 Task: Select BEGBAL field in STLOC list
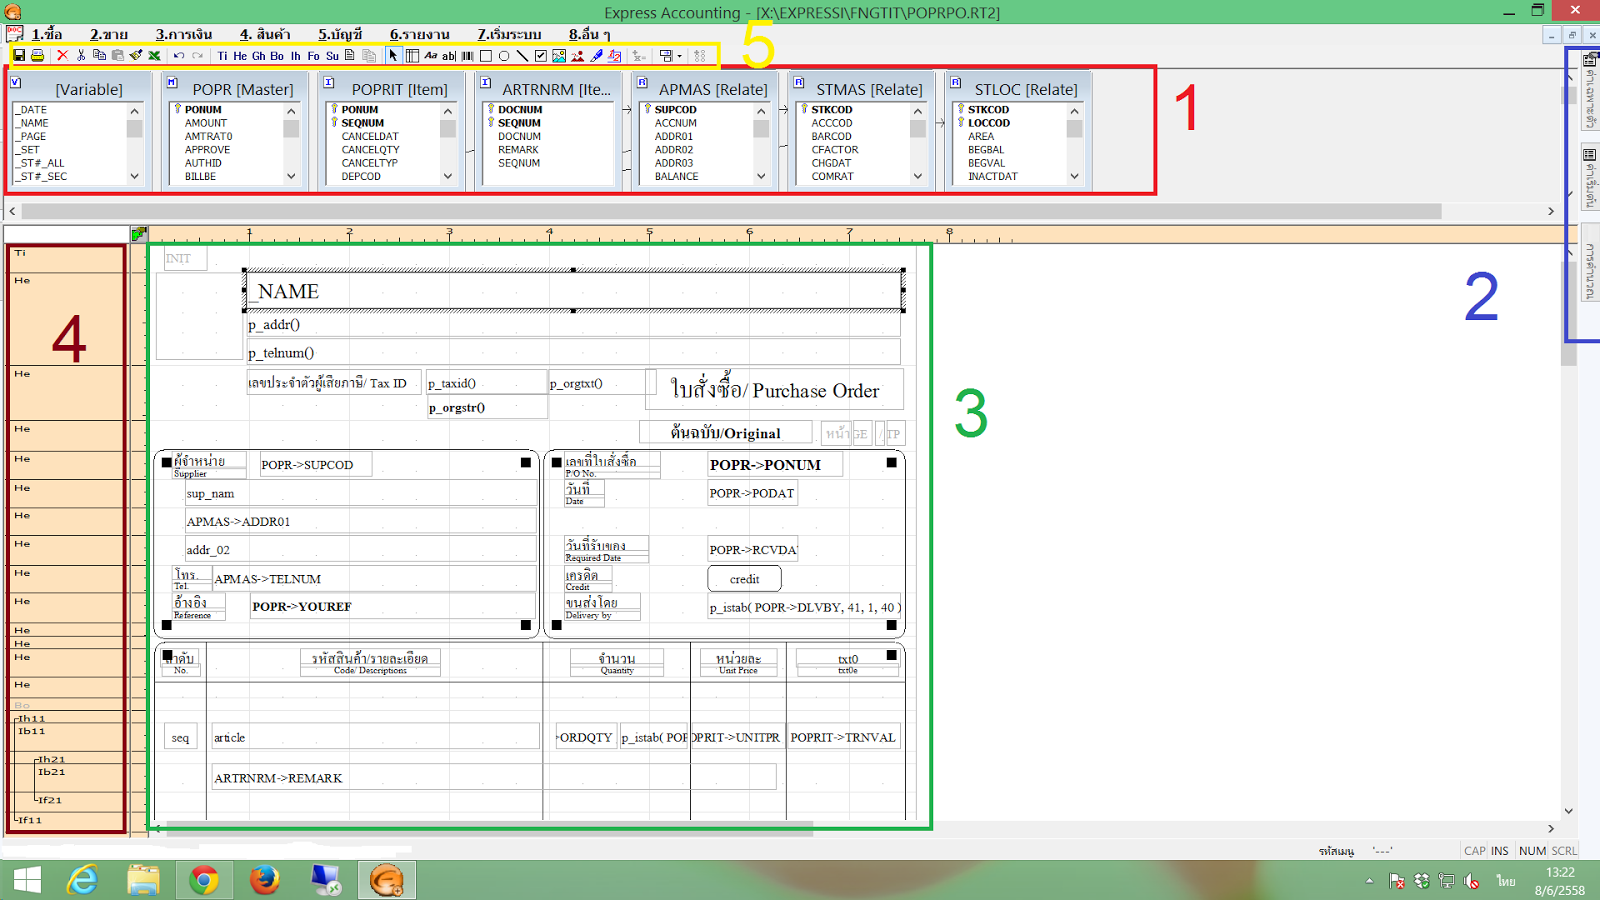coord(985,150)
